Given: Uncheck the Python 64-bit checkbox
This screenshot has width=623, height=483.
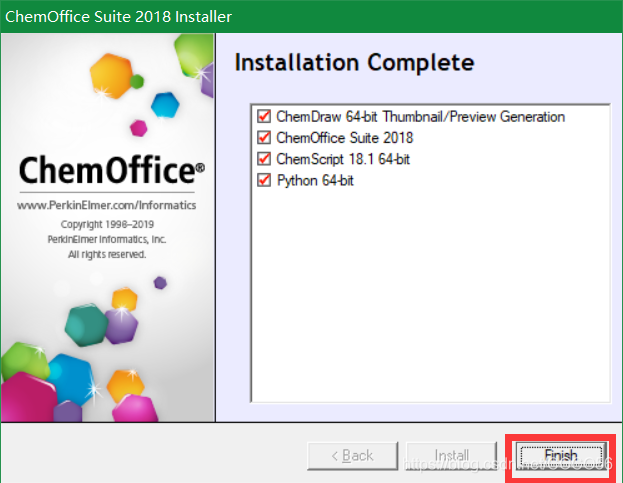Looking at the screenshot, I should (264, 180).
